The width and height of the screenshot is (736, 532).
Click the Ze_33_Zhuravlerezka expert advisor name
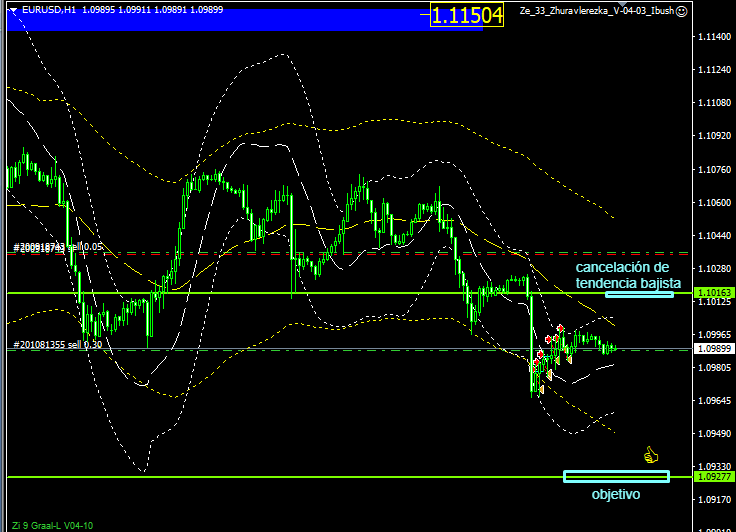coord(596,10)
